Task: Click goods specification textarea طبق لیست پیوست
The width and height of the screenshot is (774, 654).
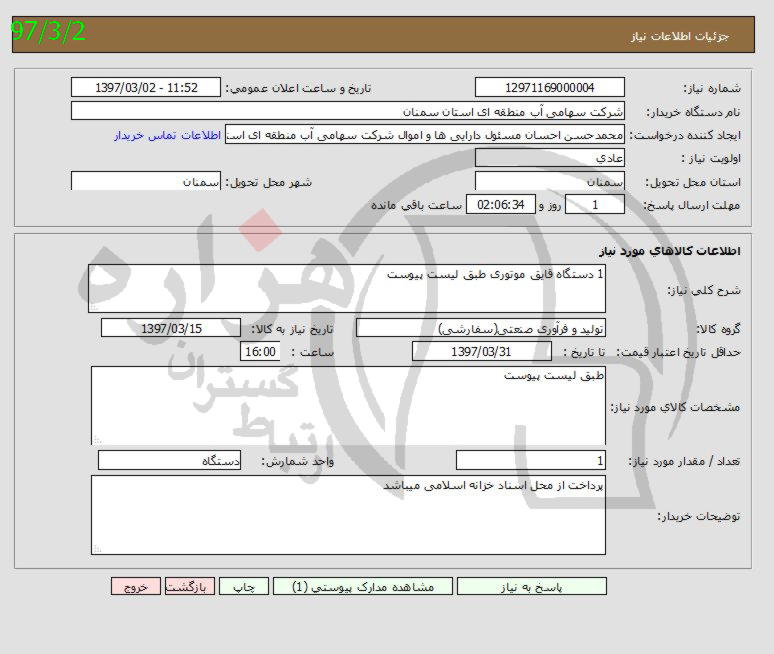Action: point(348,406)
